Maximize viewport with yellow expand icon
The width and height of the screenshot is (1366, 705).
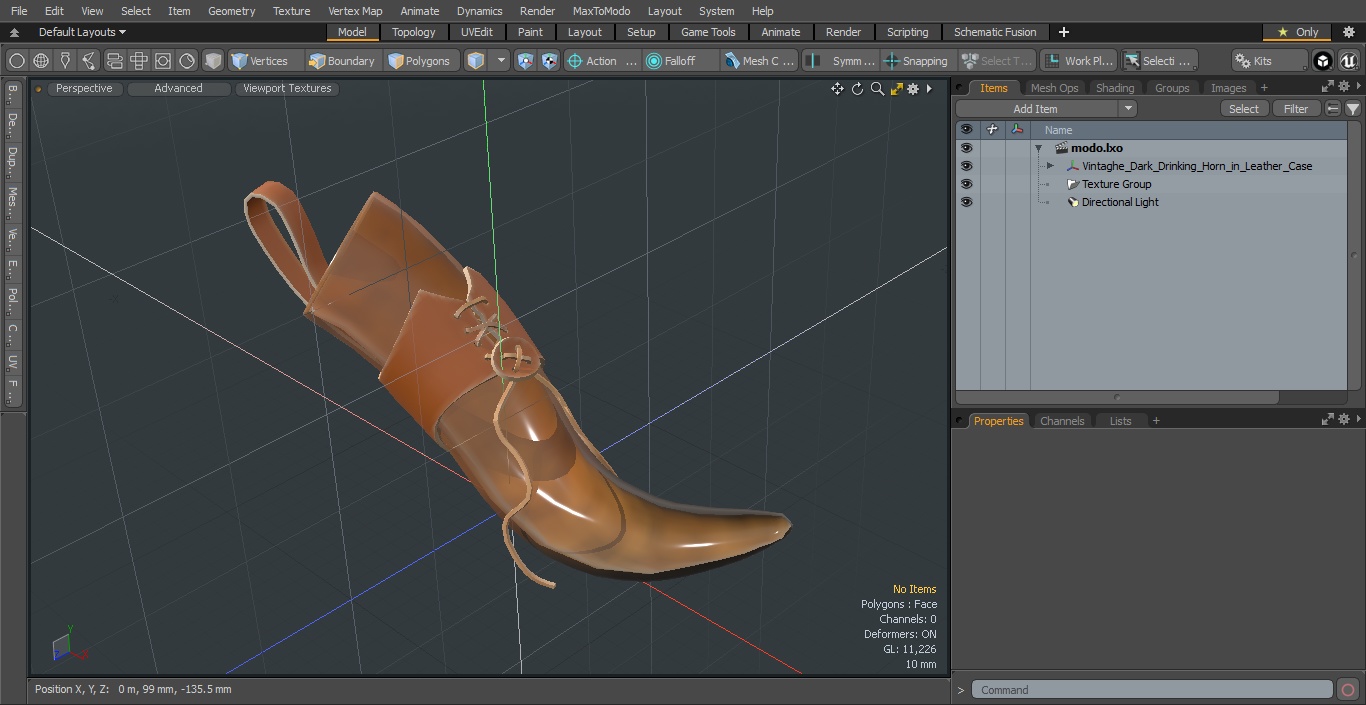(897, 89)
